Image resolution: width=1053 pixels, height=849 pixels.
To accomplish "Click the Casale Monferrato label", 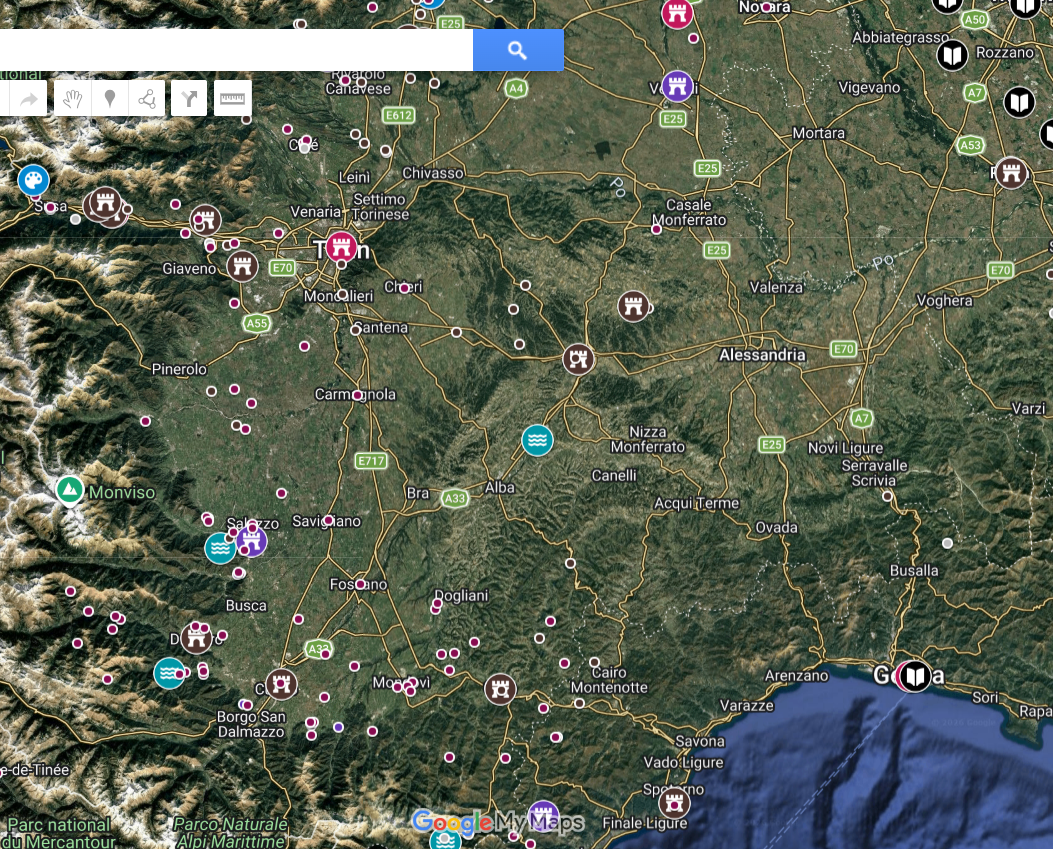I will [689, 212].
